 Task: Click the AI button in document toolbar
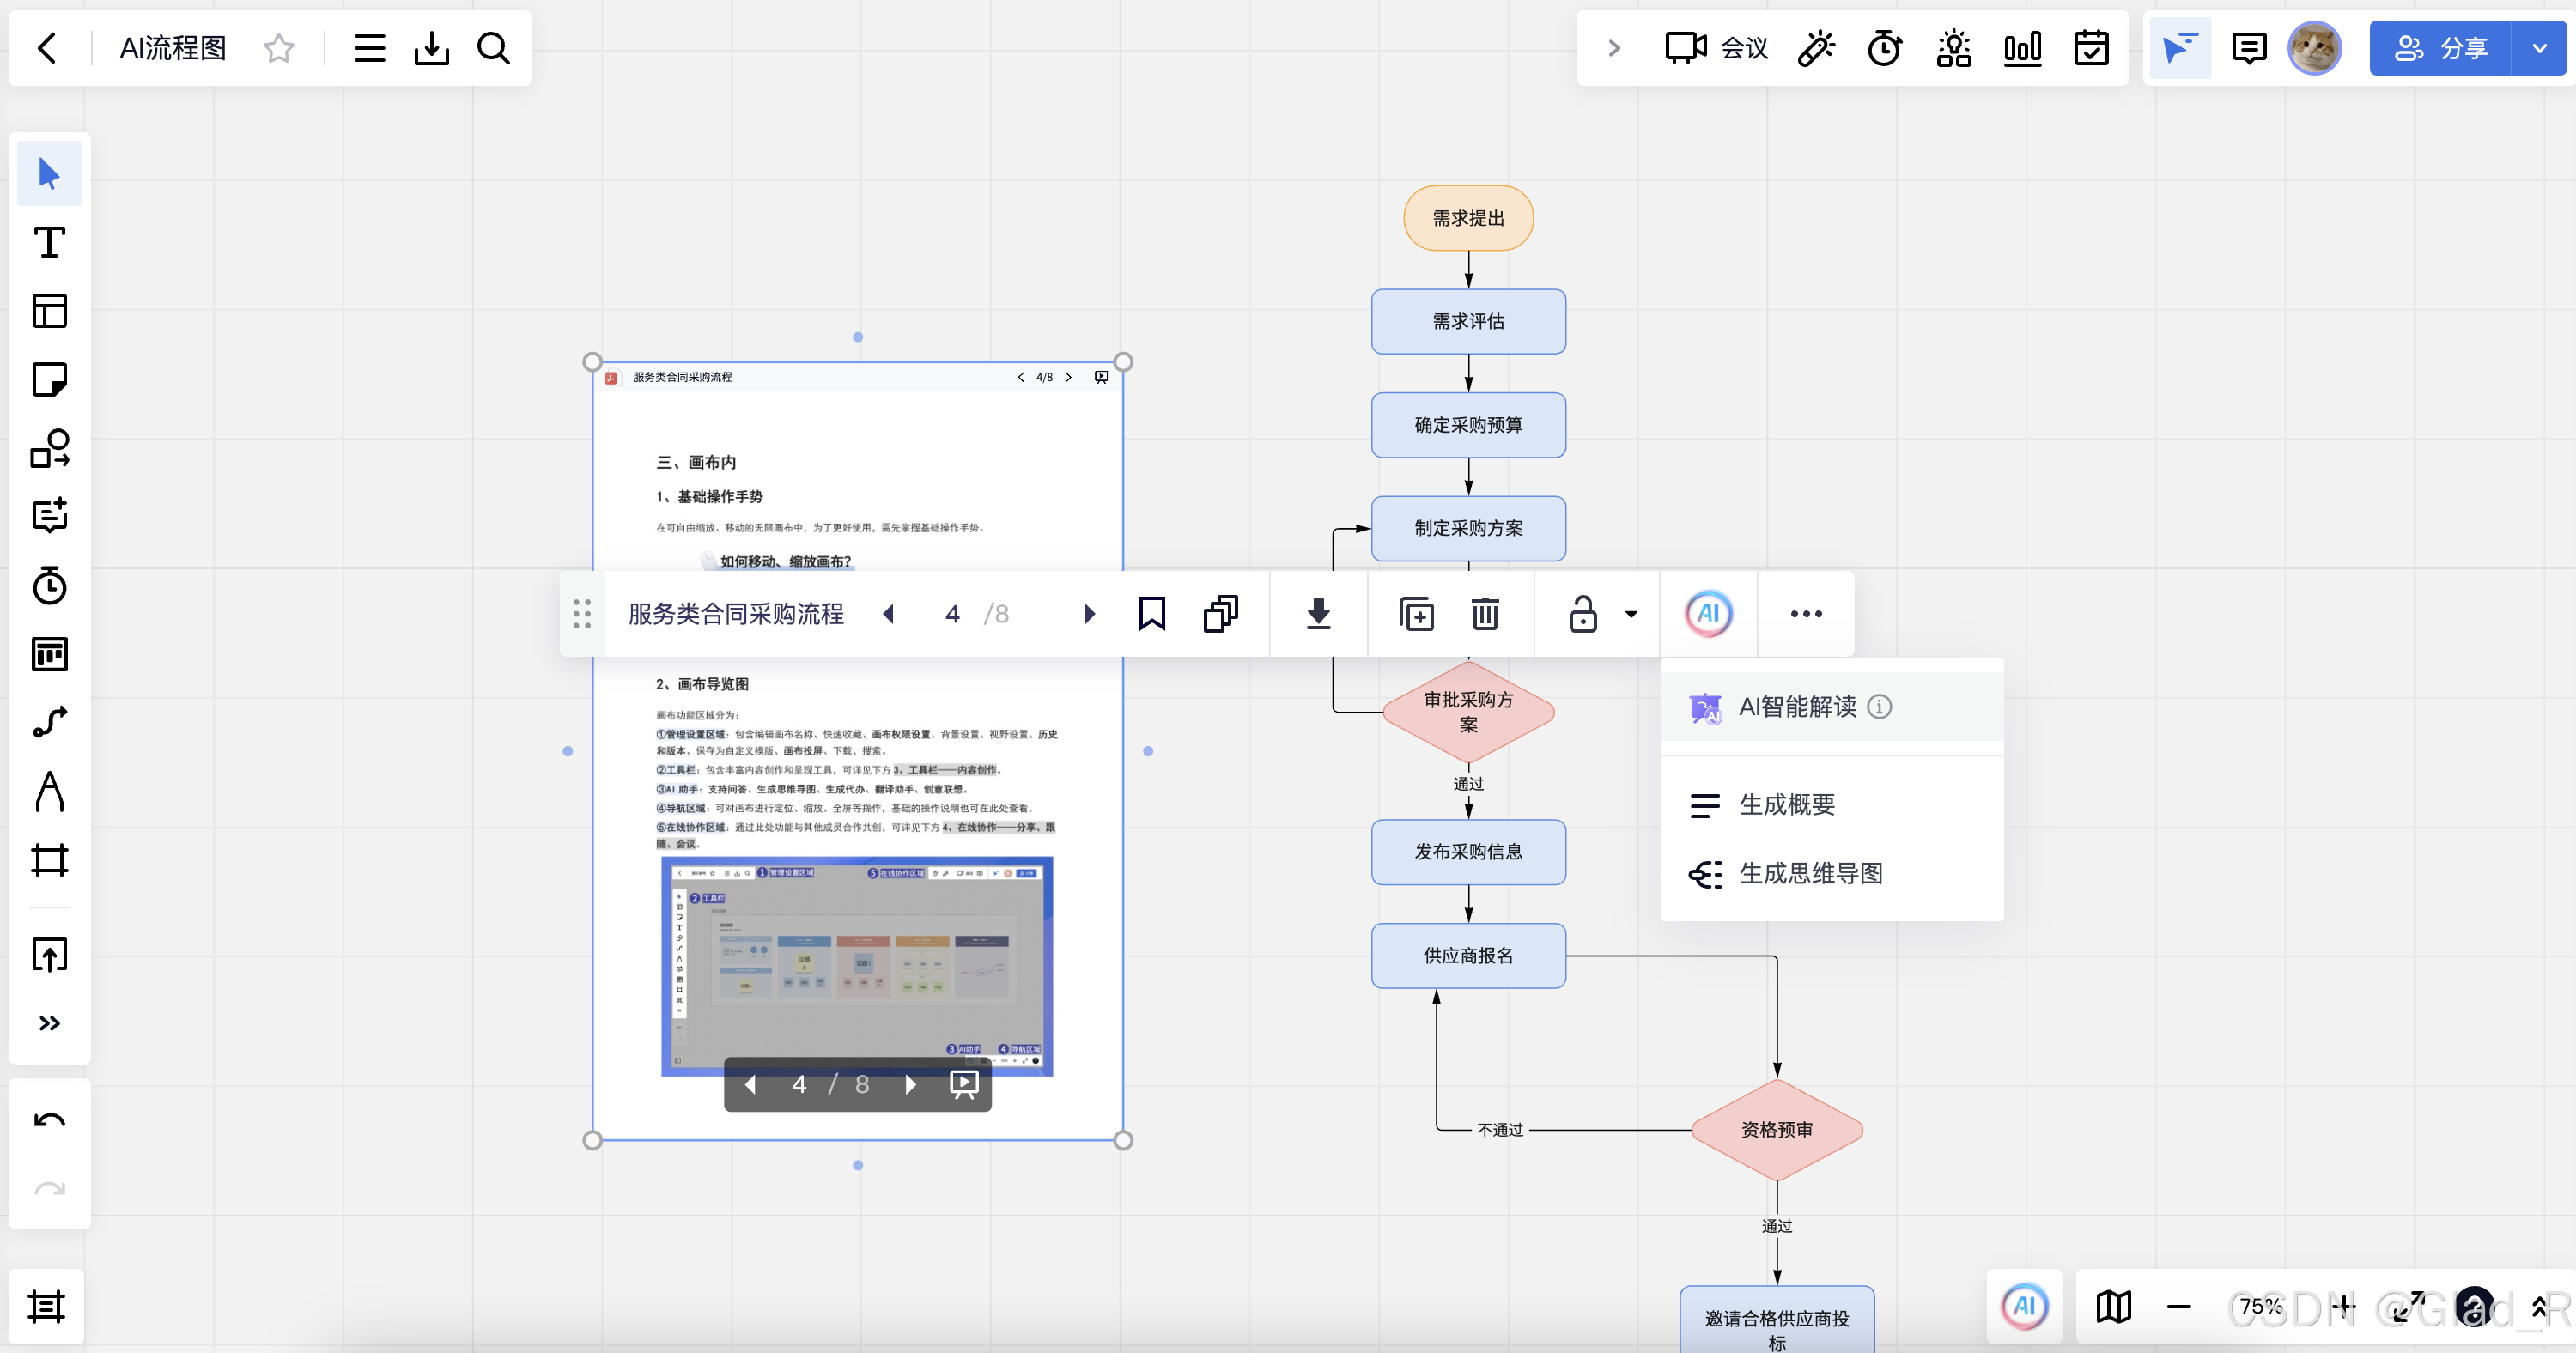pyautogui.click(x=1708, y=613)
